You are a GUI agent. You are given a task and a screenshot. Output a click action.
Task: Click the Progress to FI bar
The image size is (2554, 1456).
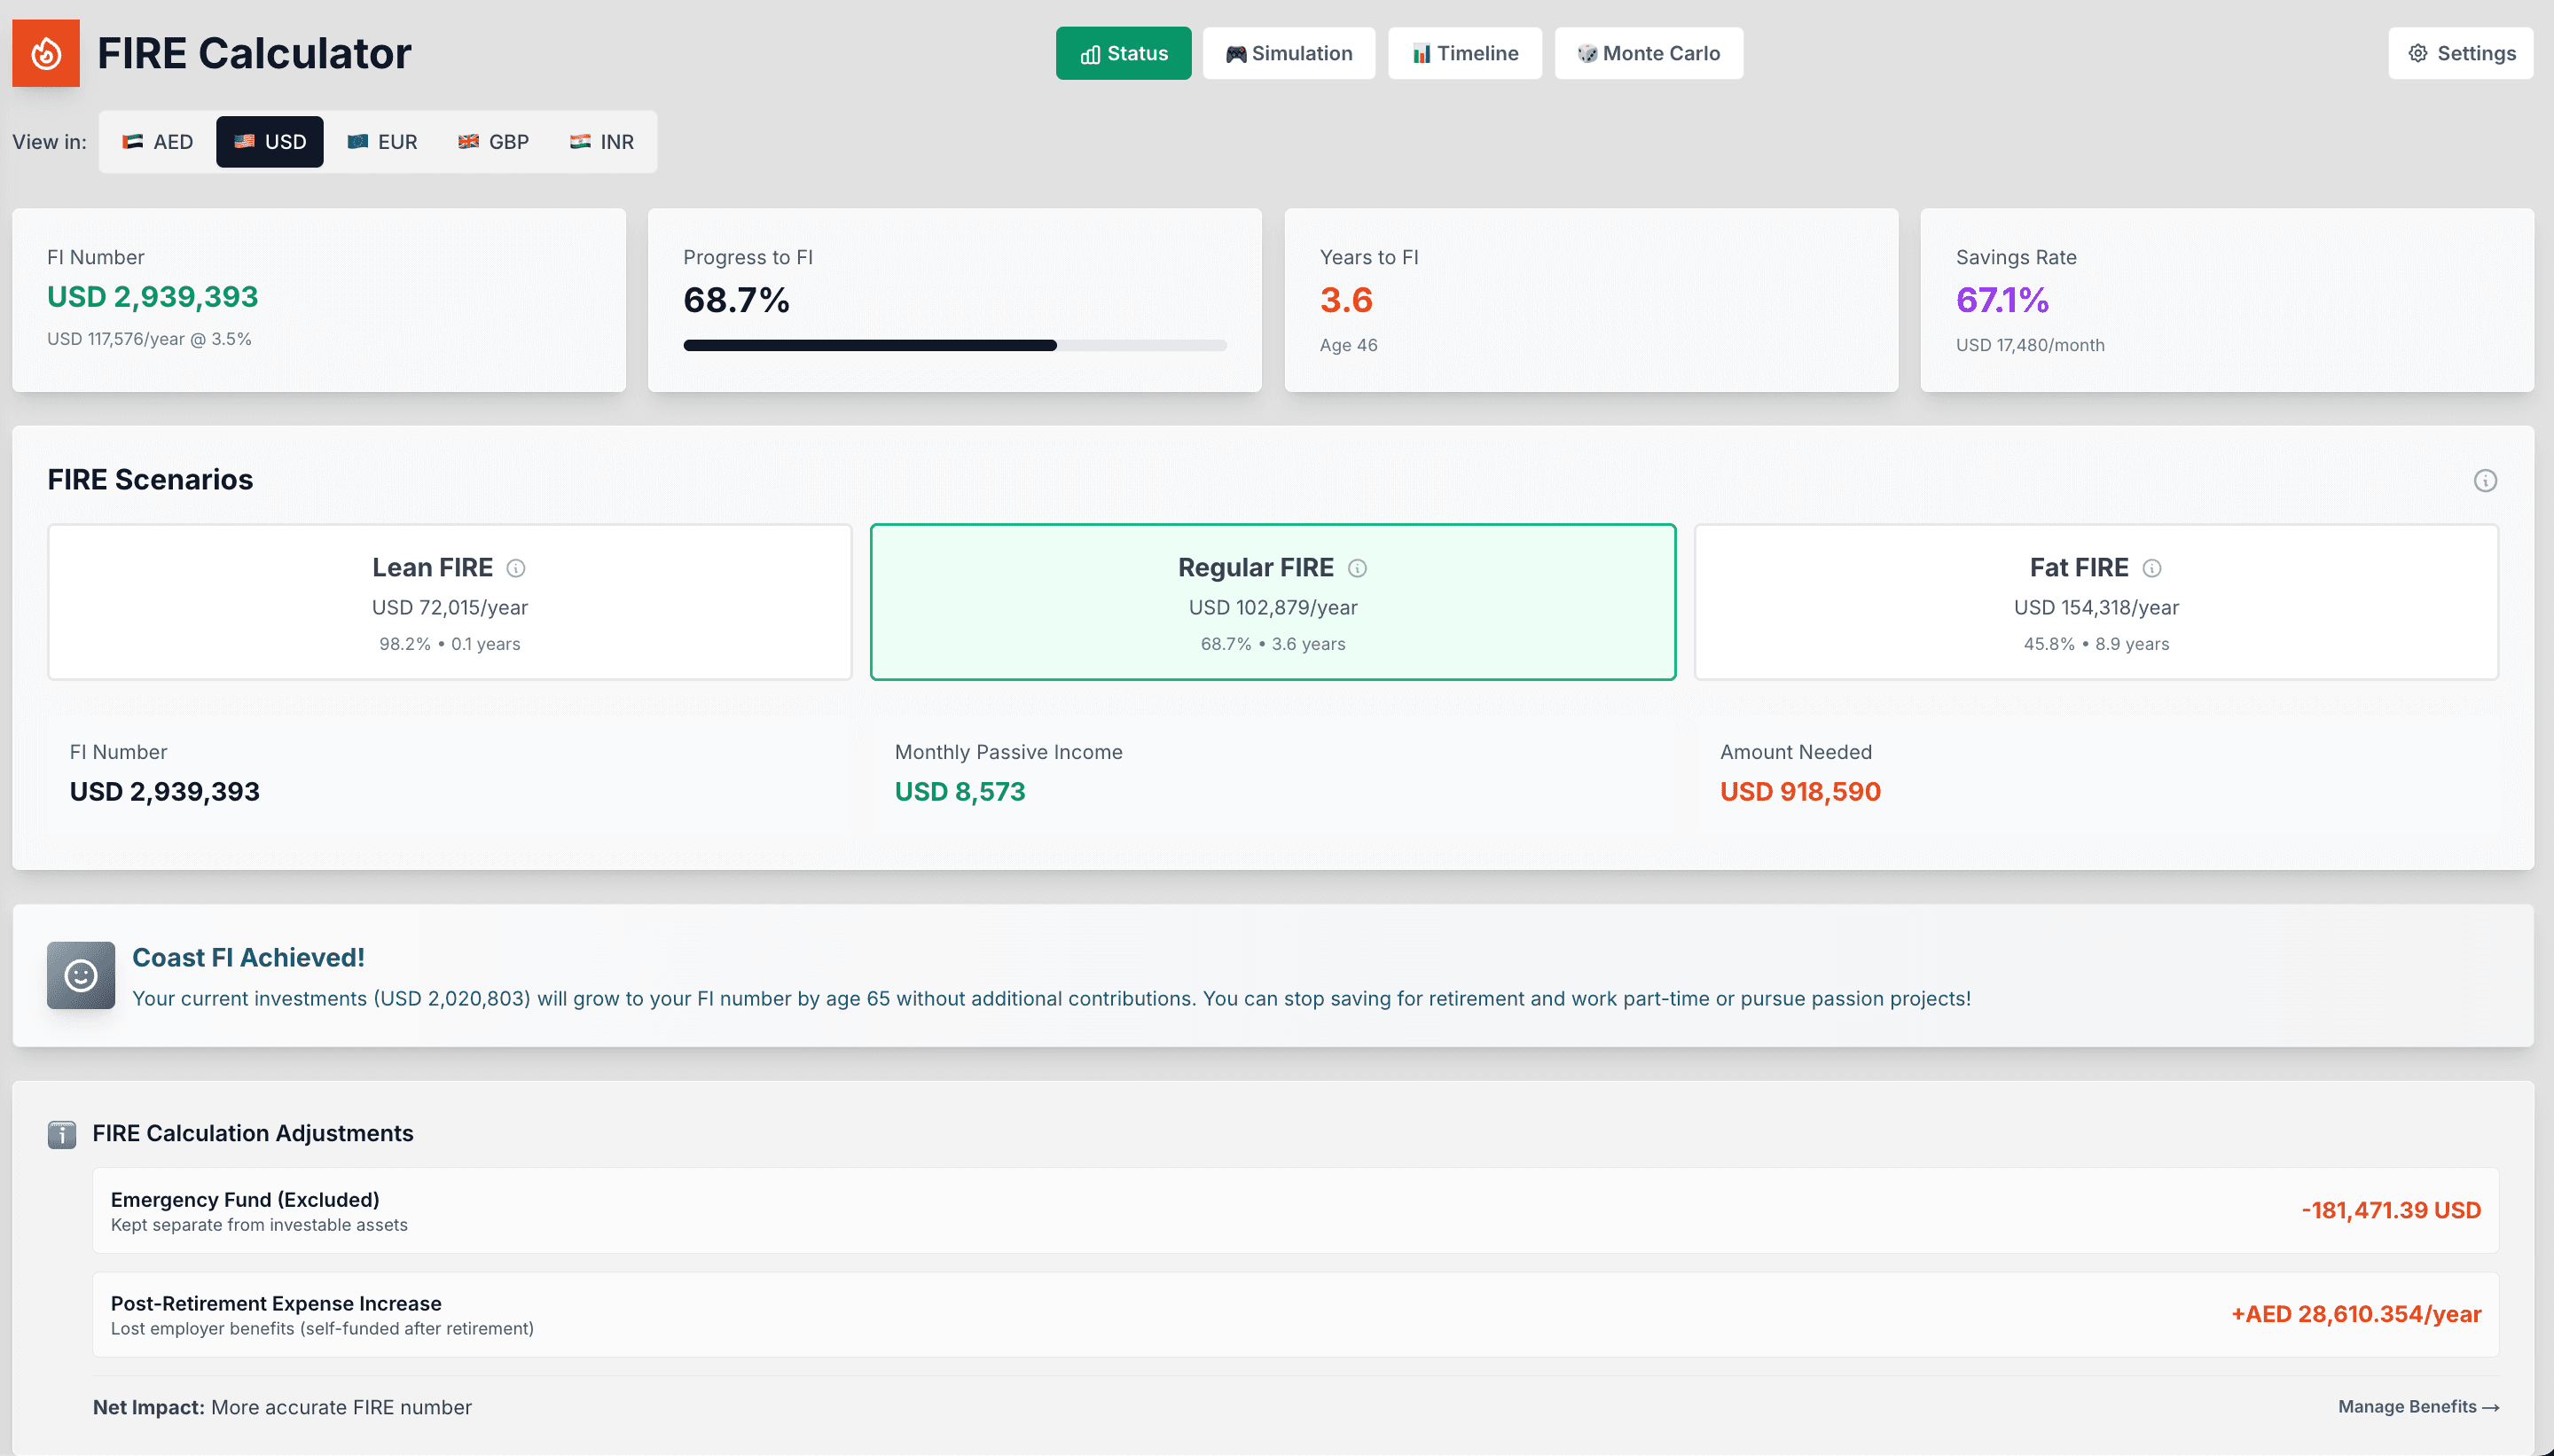[955, 345]
